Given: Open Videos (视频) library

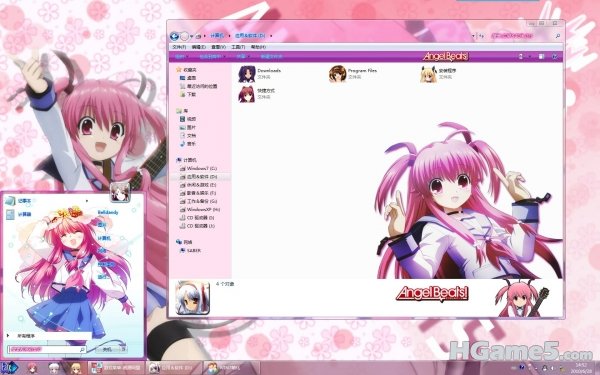Looking at the screenshot, I should point(188,119).
